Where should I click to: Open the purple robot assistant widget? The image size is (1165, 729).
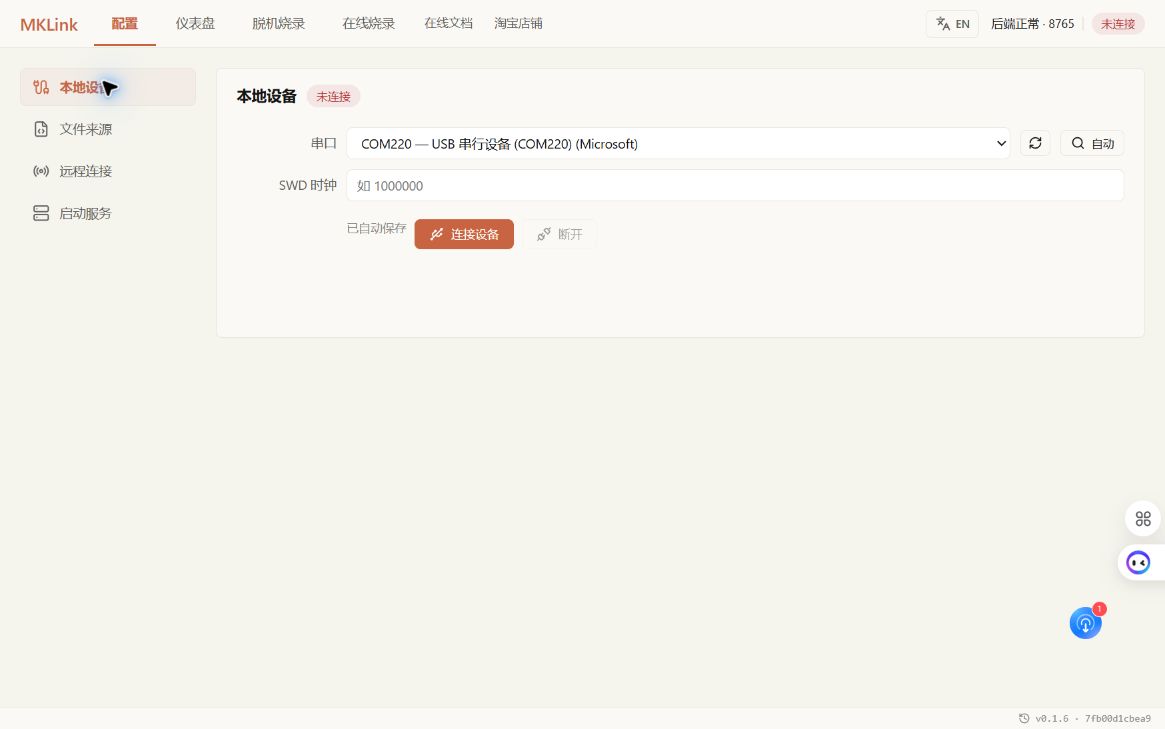[1138, 563]
